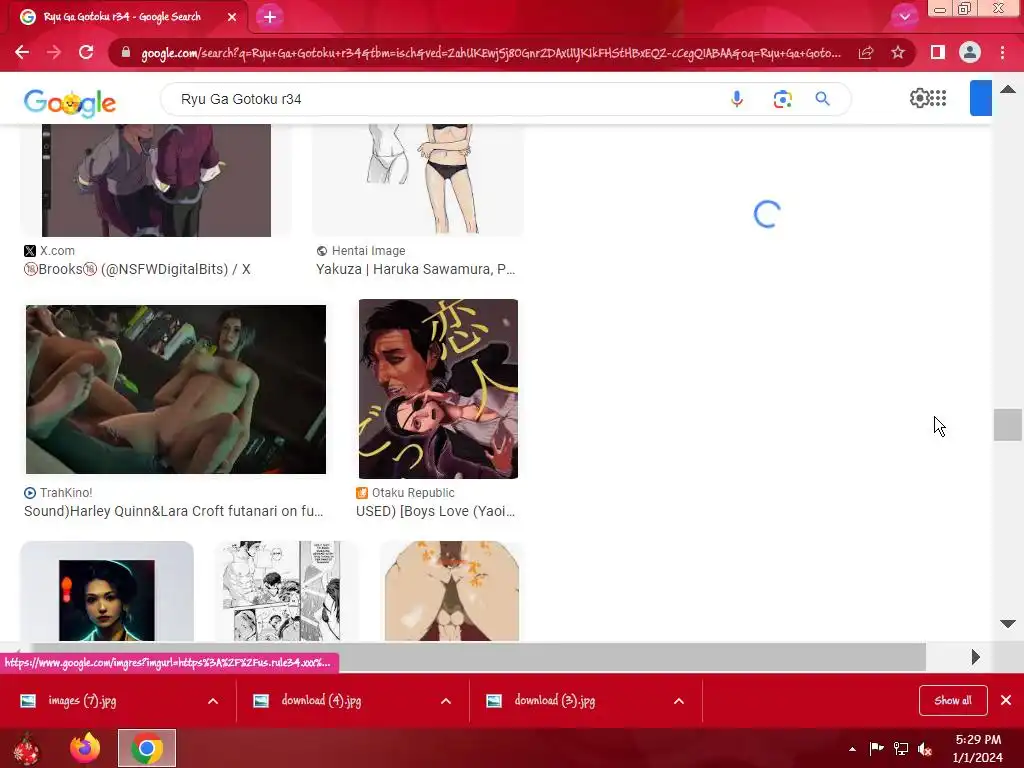Click the forward navigation arrow
The image size is (1024, 768).
click(x=54, y=52)
